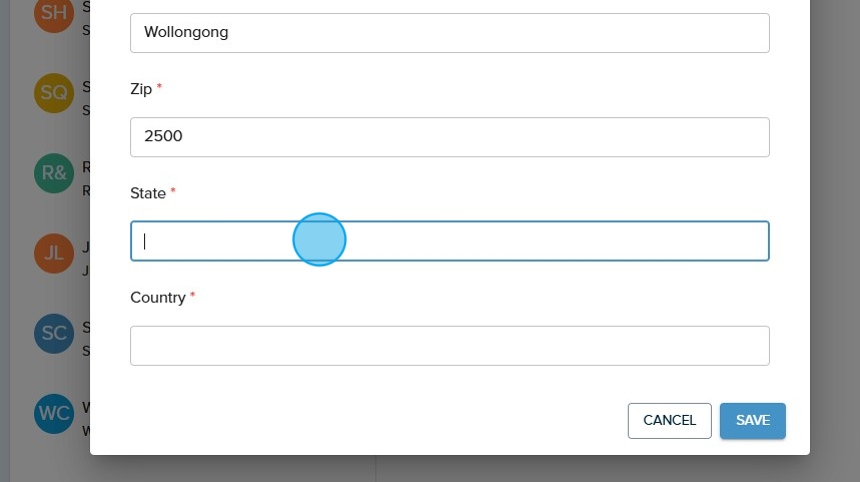Open the WC contact avatar

53,413
